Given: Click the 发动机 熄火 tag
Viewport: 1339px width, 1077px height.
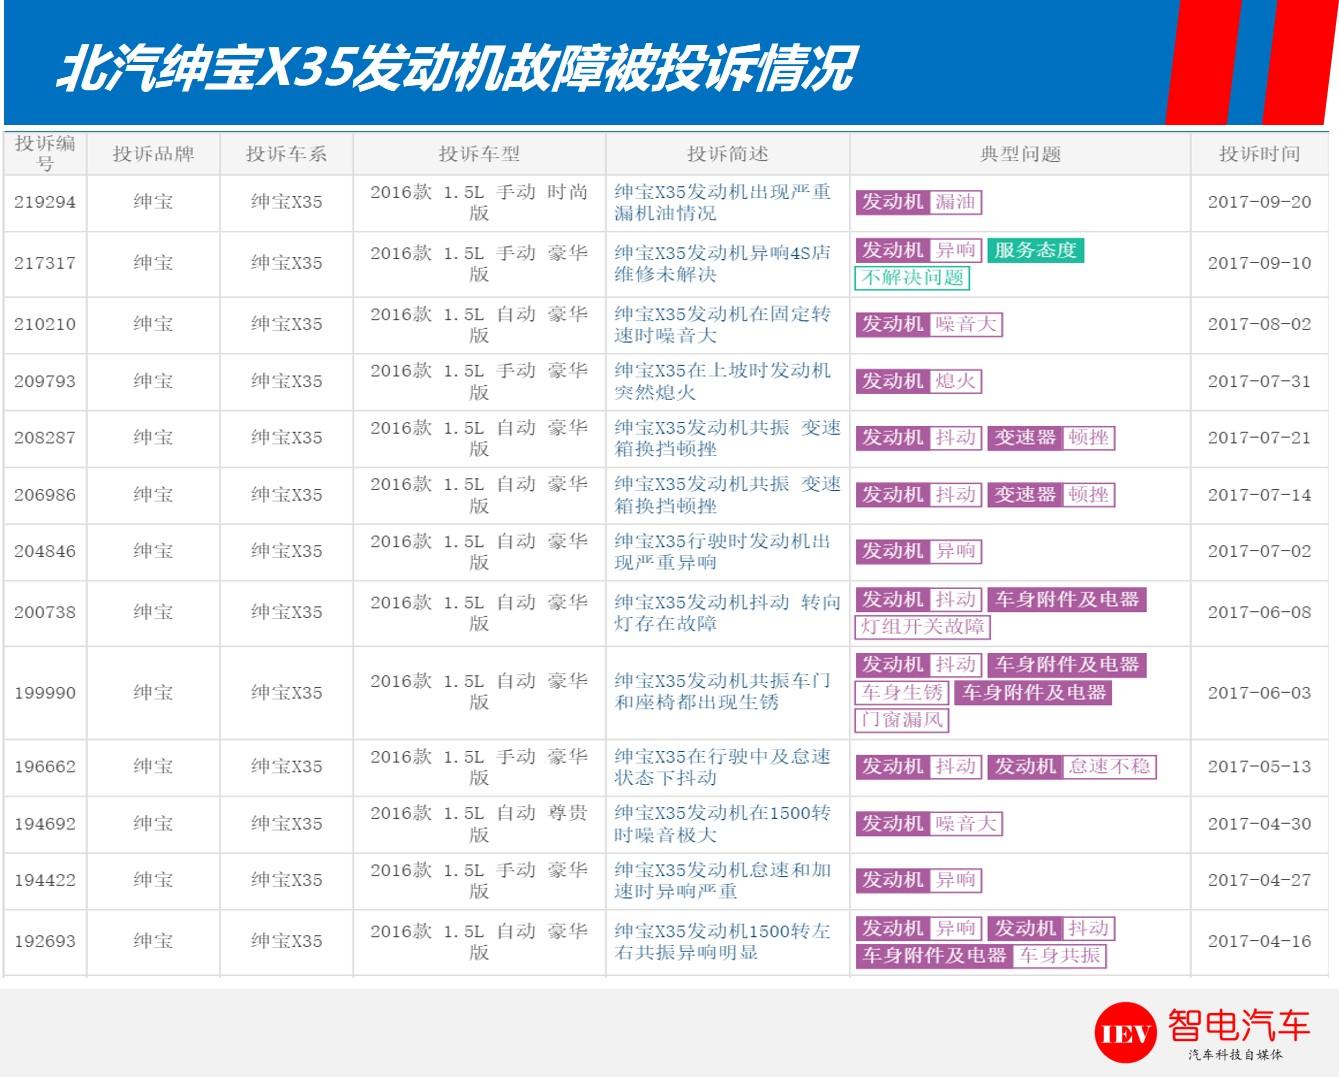Looking at the screenshot, I should [918, 381].
